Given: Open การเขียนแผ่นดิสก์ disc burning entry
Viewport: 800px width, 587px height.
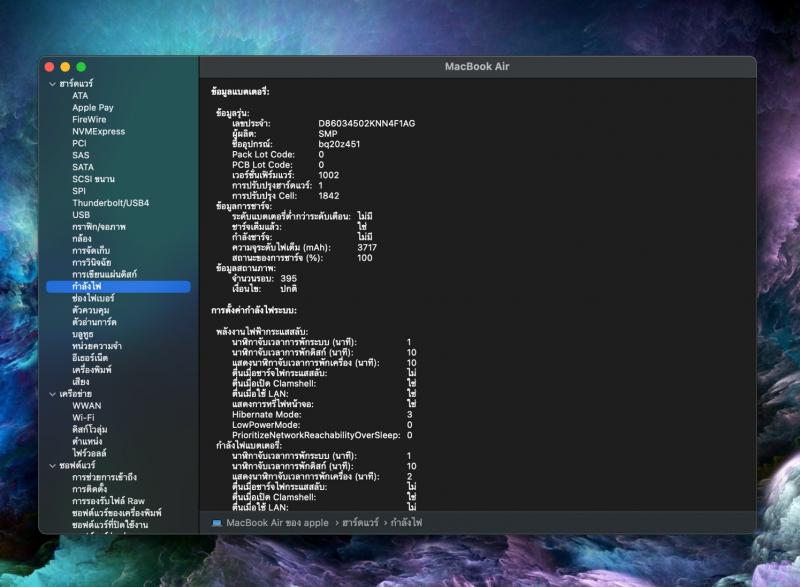Looking at the screenshot, I should (x=105, y=274).
